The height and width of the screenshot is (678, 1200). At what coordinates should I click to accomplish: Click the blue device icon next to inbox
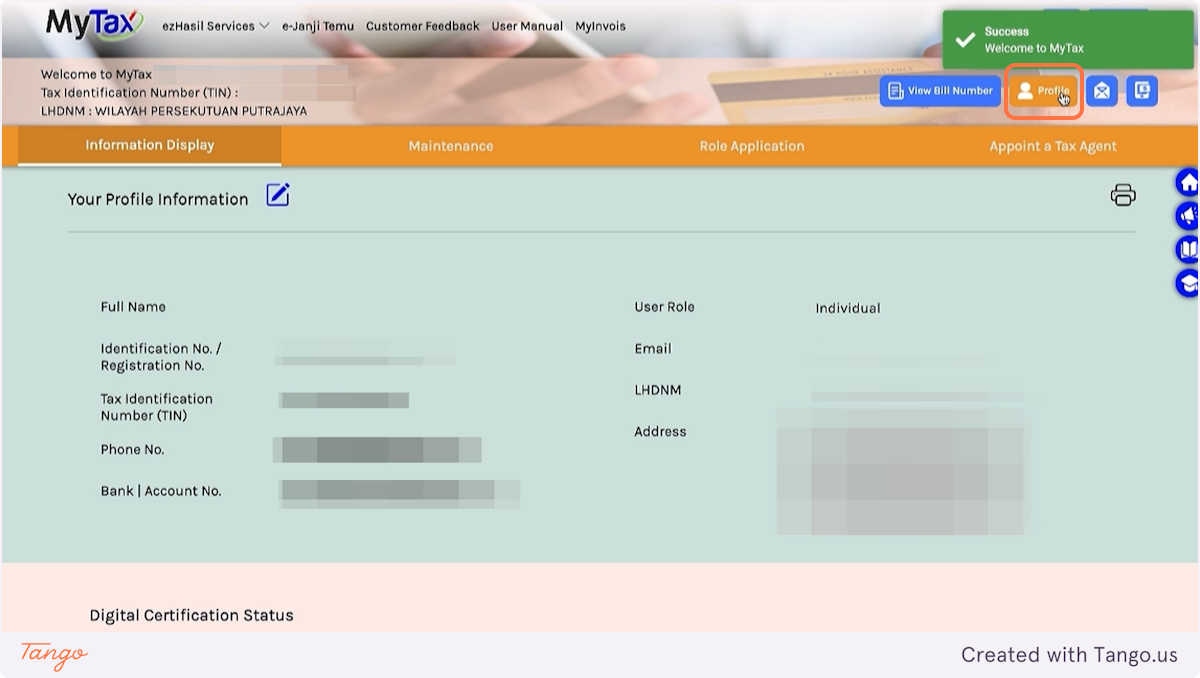[1142, 91]
